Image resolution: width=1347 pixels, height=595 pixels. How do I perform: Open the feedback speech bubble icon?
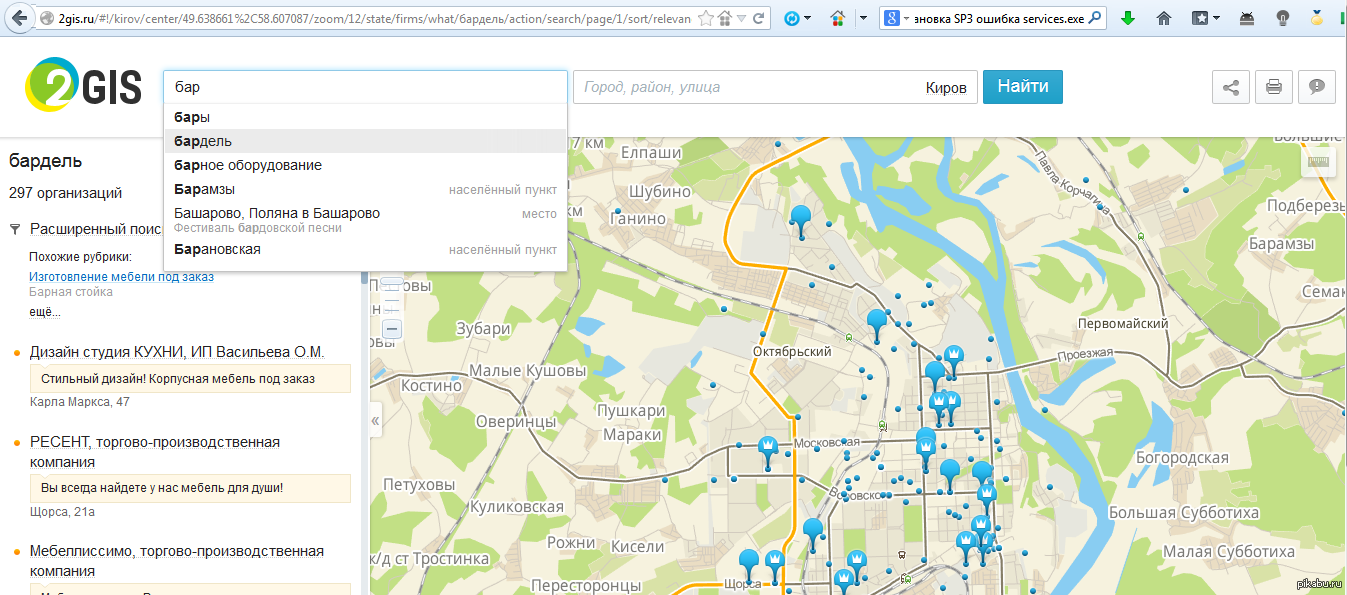pos(1317,87)
